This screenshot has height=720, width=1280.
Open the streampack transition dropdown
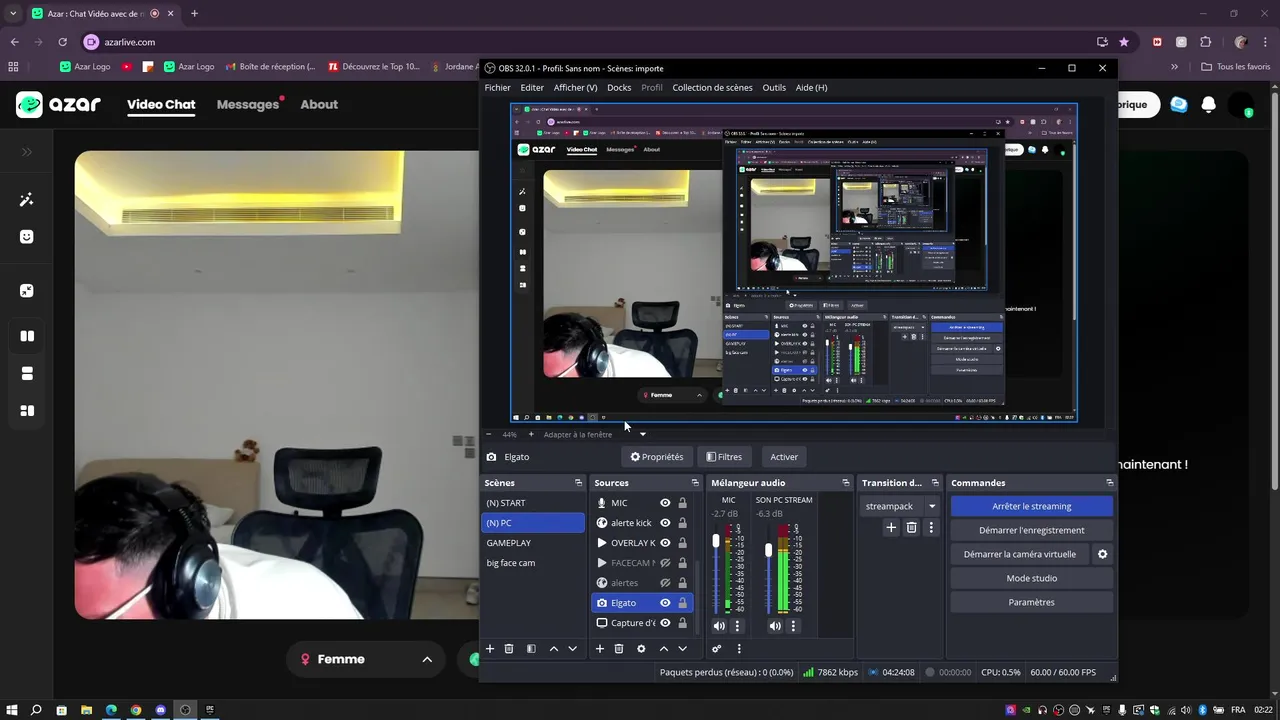coord(932,506)
